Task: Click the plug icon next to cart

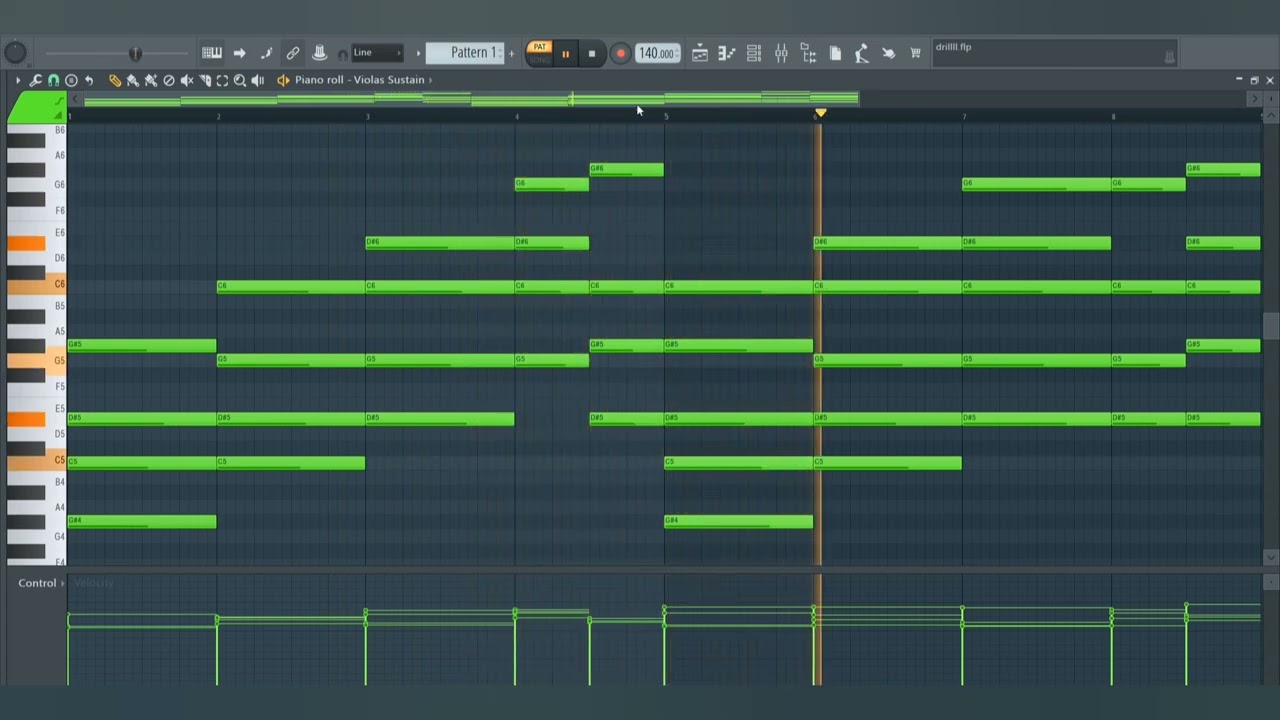Action: [x=888, y=54]
